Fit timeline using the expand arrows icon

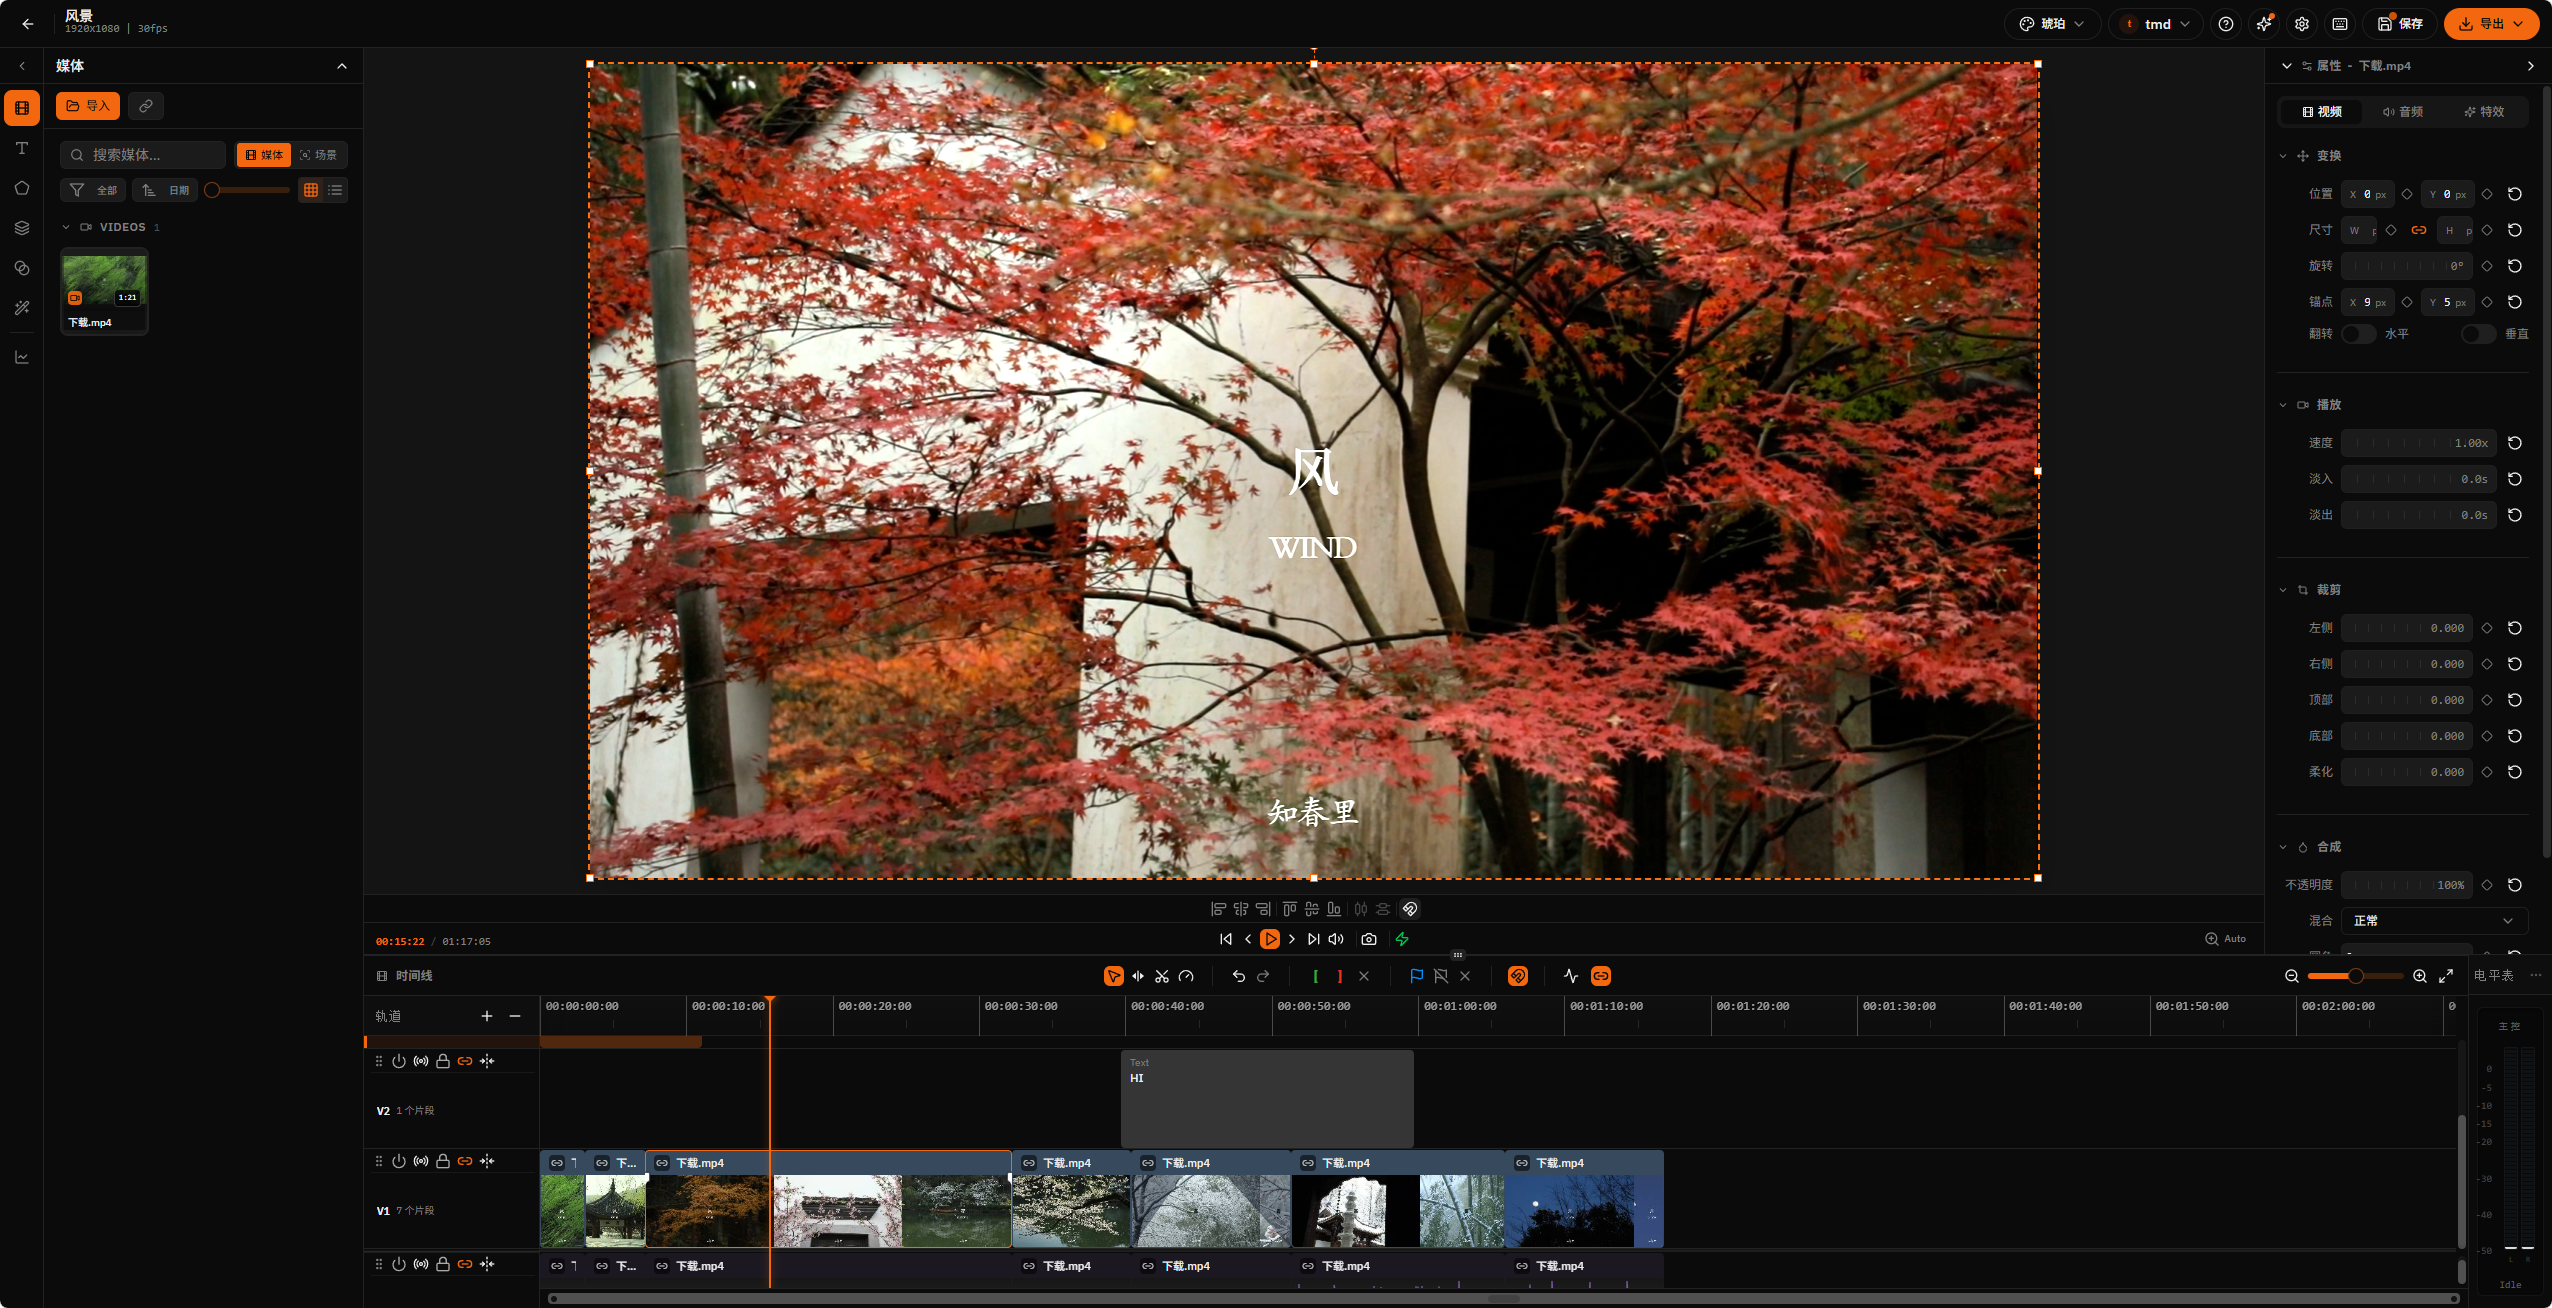2446,976
